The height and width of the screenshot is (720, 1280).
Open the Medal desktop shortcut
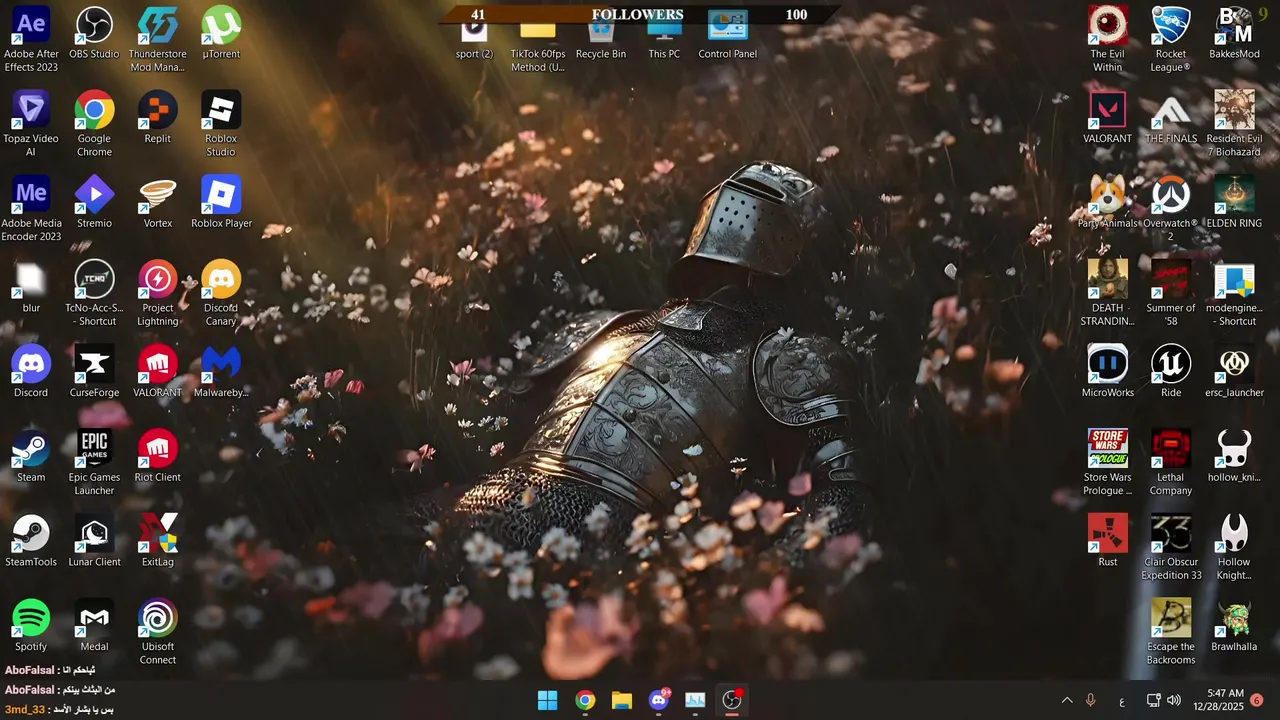(x=94, y=626)
